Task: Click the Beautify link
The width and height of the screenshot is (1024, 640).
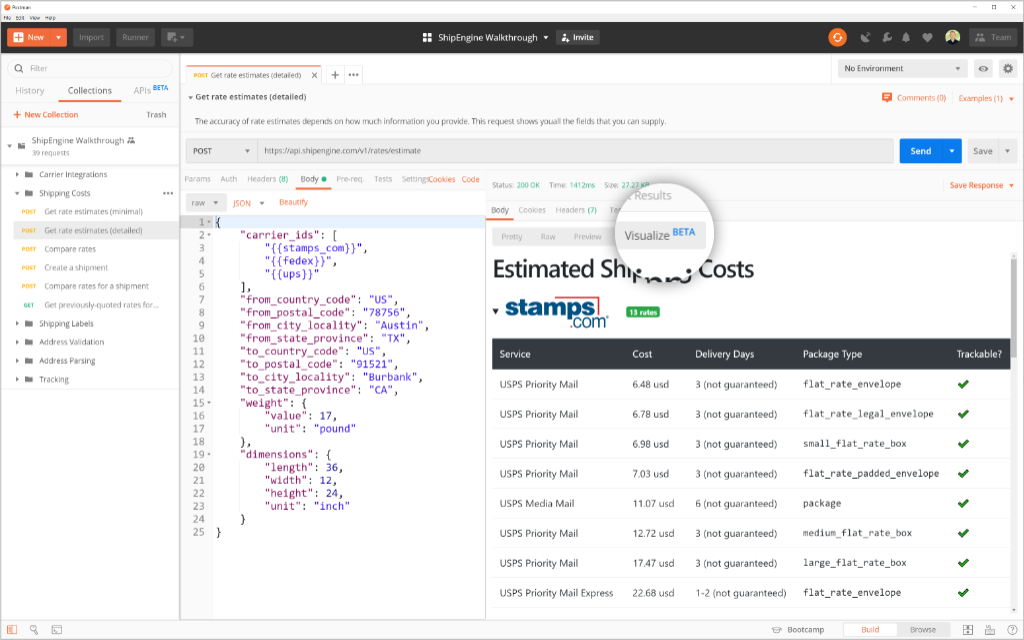Action: (x=293, y=202)
